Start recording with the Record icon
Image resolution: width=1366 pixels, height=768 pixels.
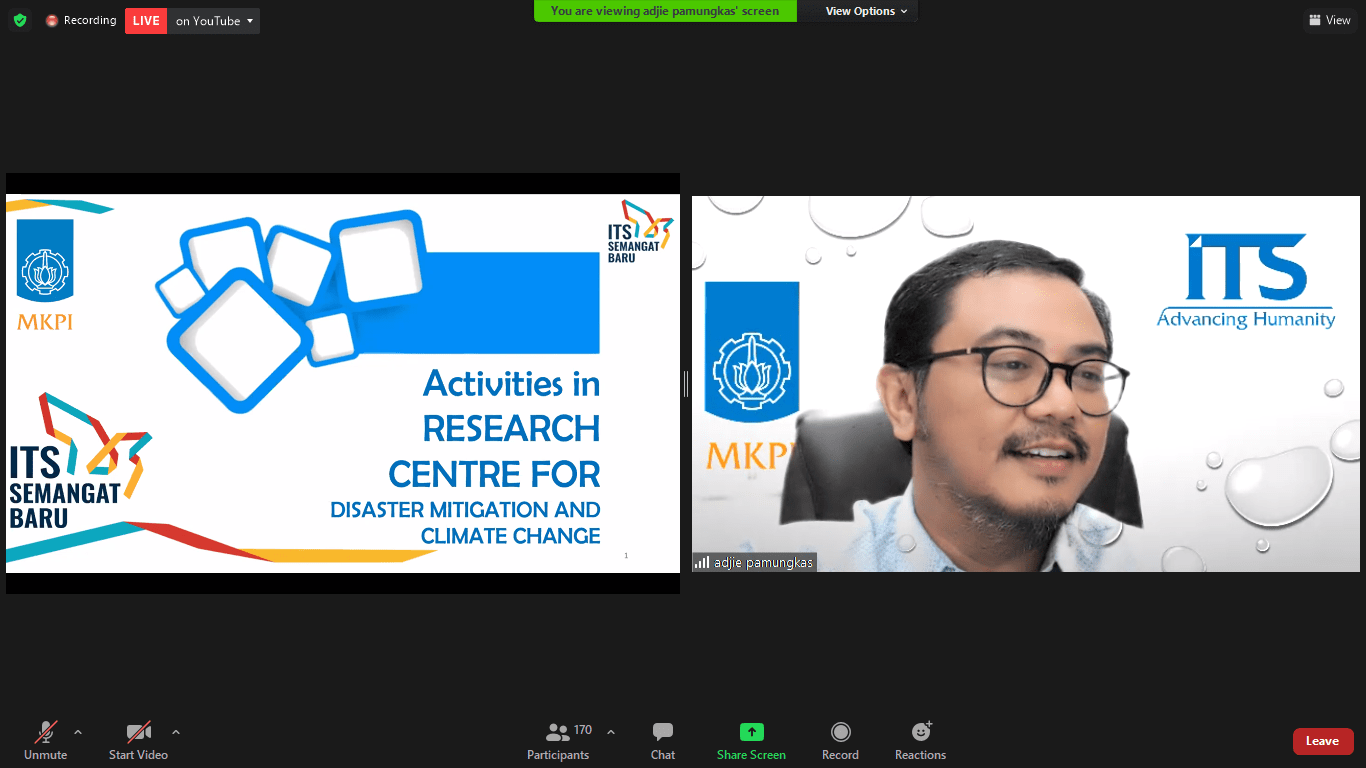840,732
